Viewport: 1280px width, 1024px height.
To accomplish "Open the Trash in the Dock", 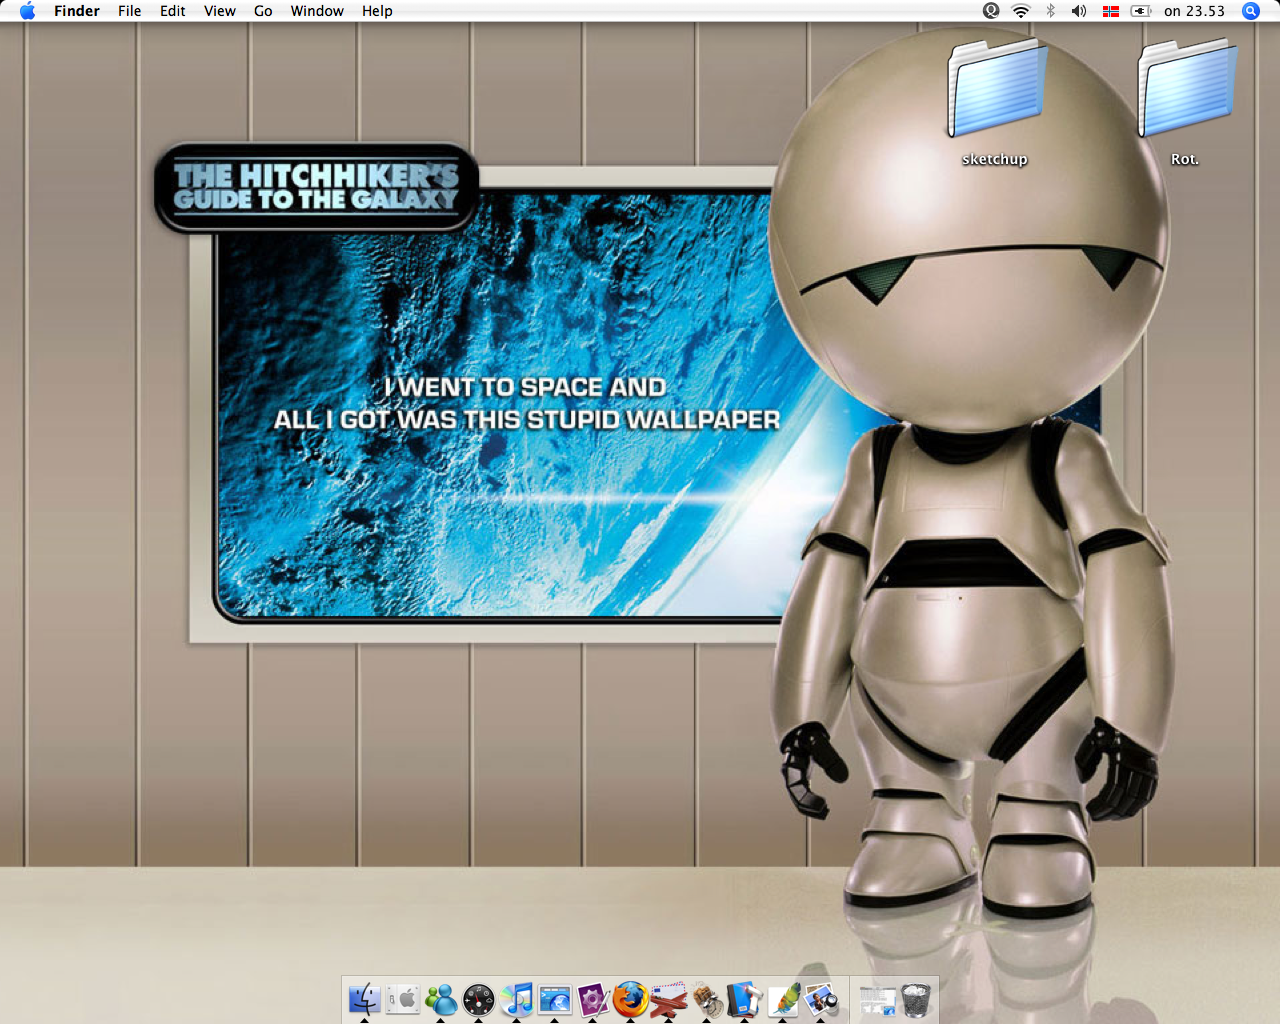I will tap(916, 999).
